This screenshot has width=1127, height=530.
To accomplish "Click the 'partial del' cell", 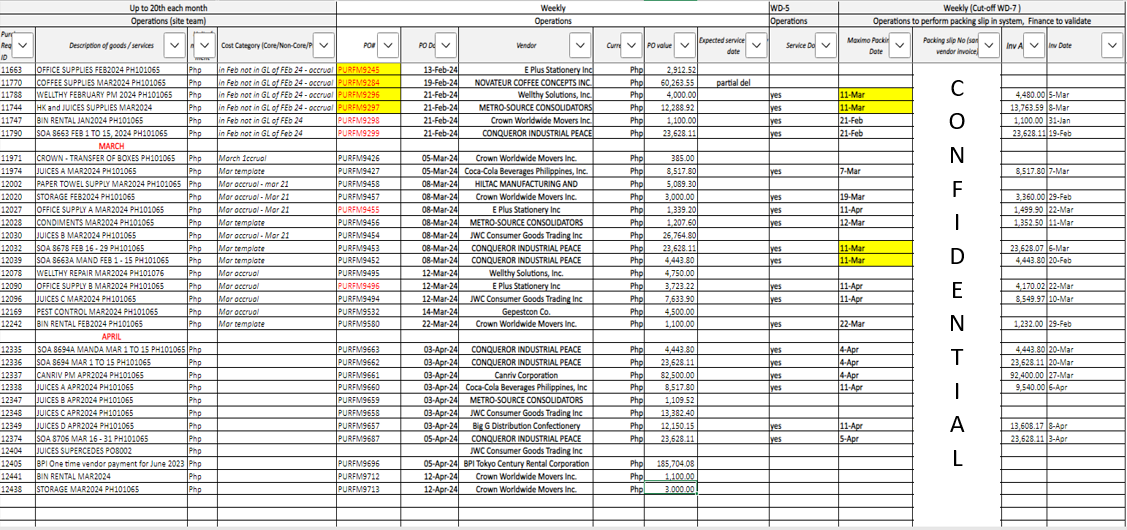I will coord(733,83).
